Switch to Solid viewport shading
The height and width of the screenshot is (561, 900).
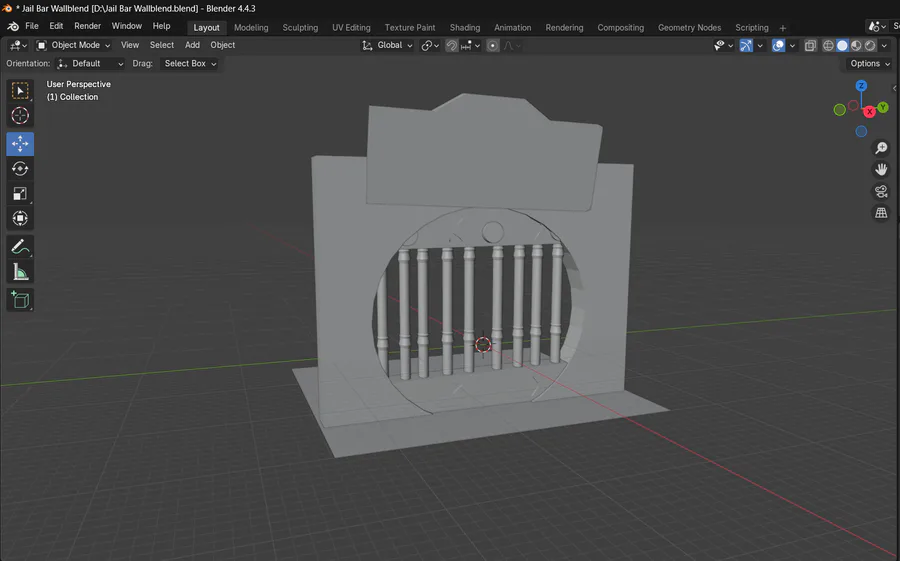[842, 45]
